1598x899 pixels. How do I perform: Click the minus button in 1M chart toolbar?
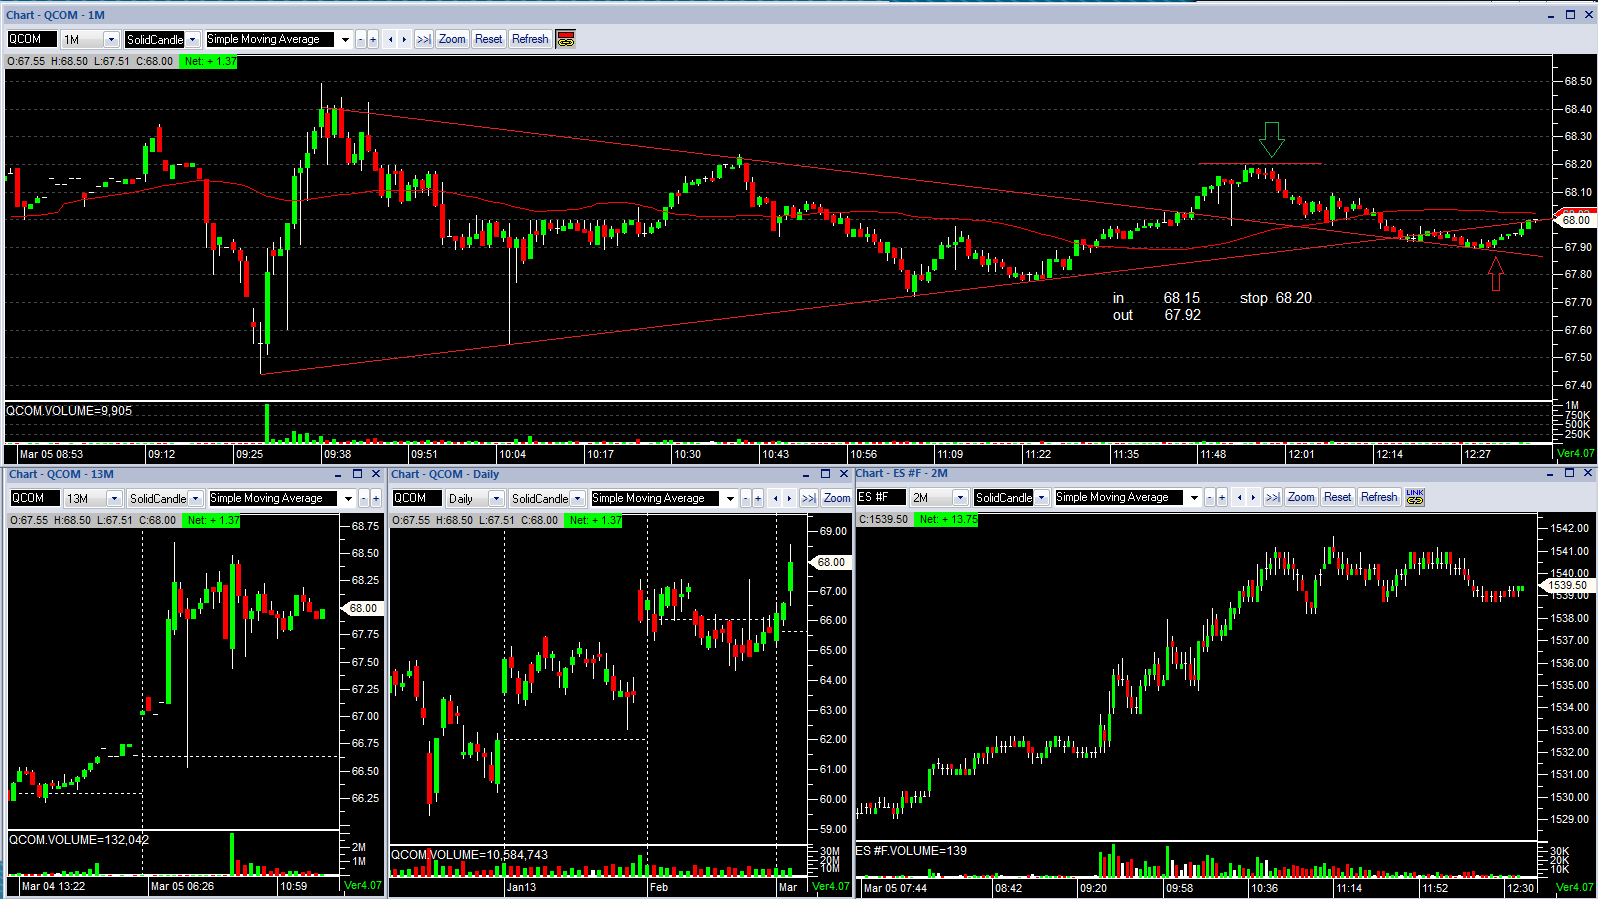click(x=361, y=39)
